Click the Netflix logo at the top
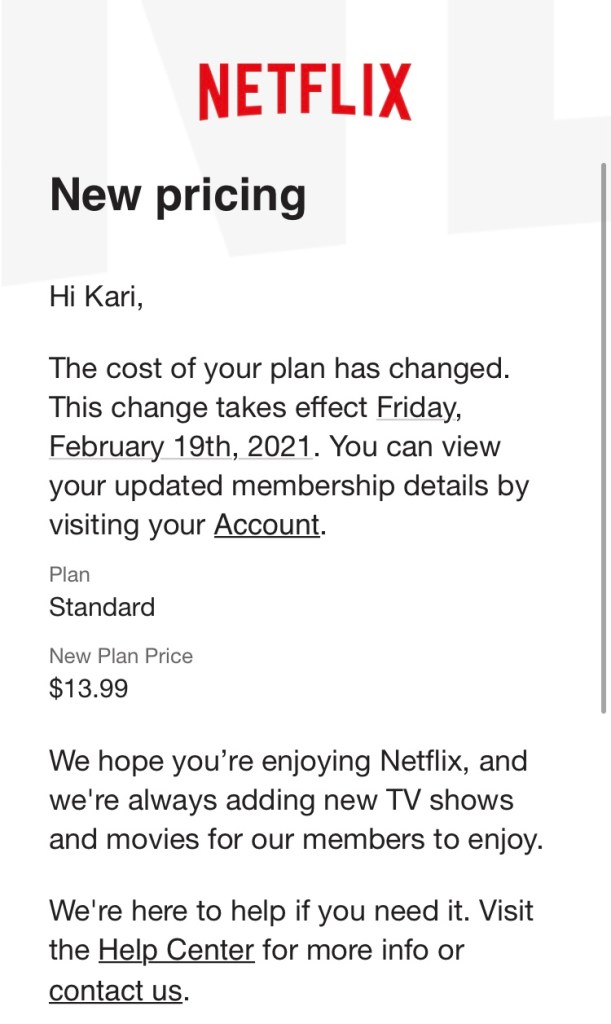The height and width of the screenshot is (1024, 611). (304, 92)
